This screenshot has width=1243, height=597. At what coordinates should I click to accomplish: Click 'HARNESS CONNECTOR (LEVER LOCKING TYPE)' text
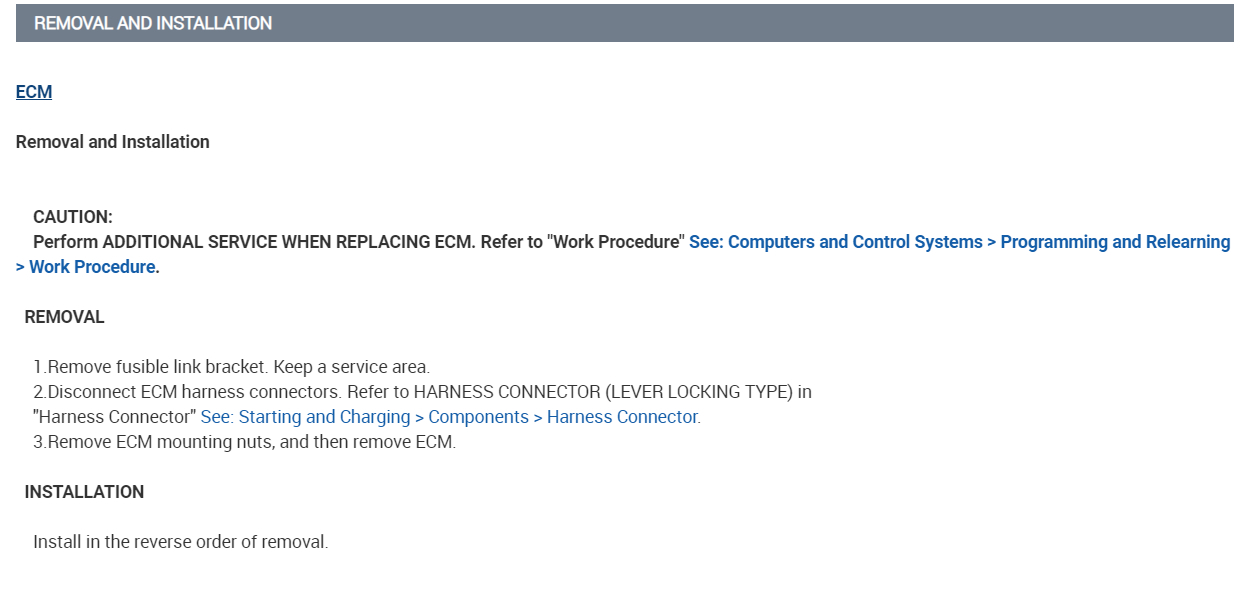[604, 392]
